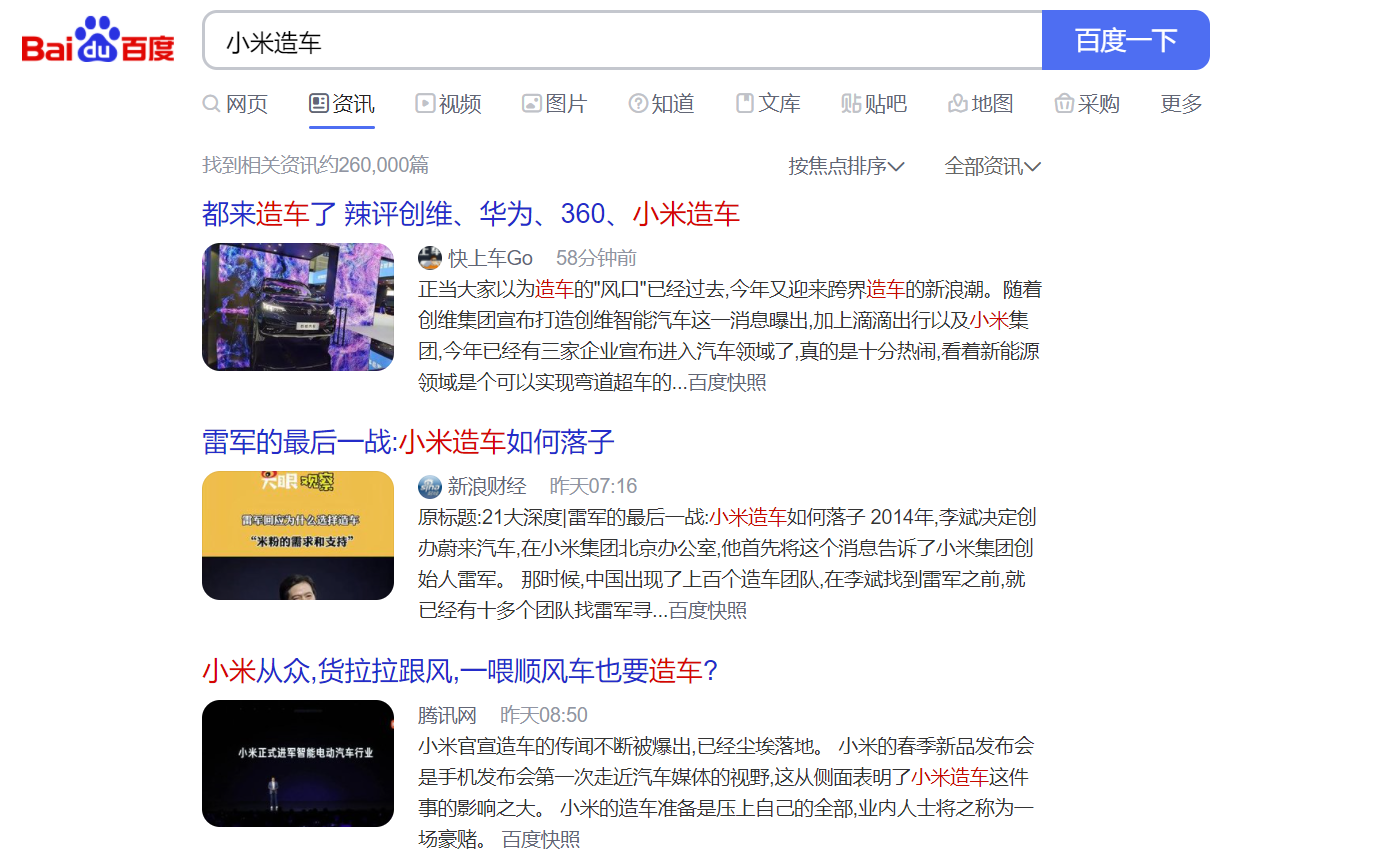Click the 图片 picture icon

click(x=532, y=103)
